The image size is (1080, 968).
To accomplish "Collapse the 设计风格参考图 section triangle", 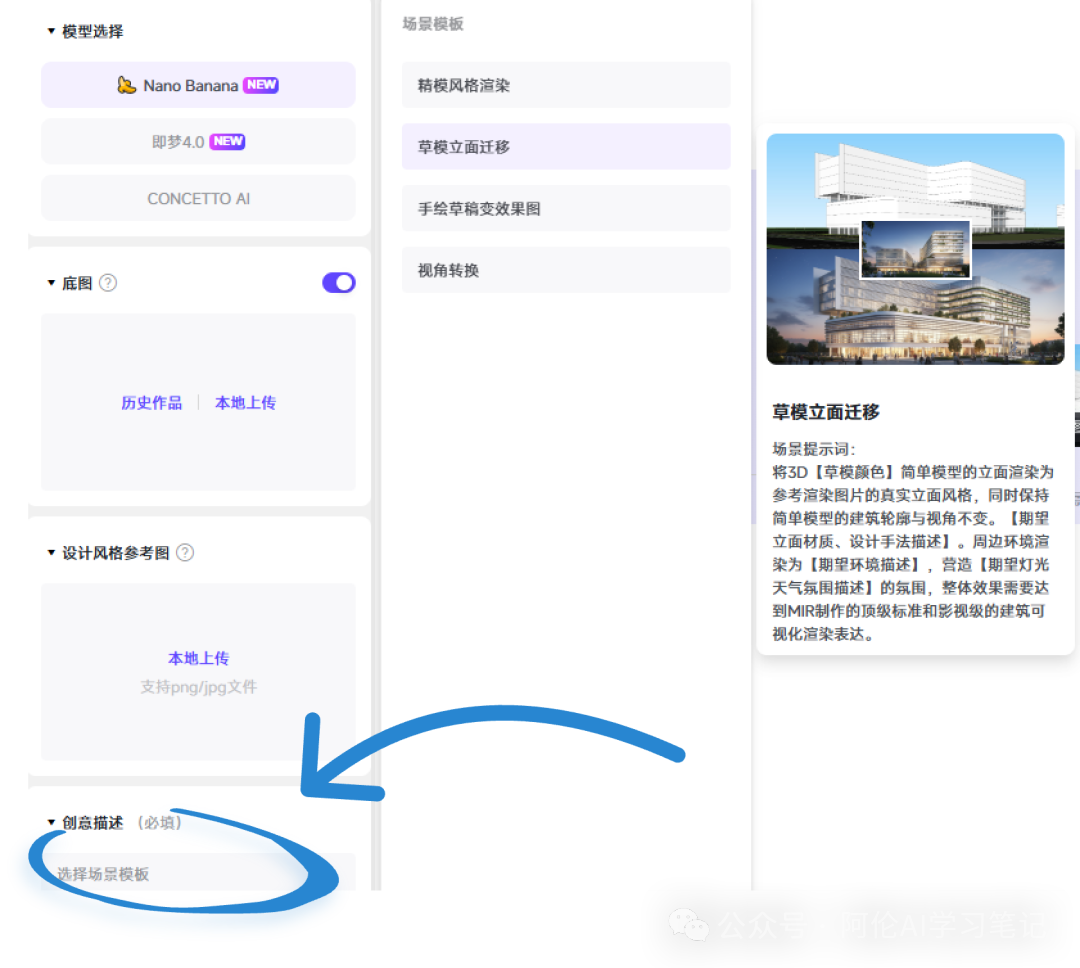I will pos(51,553).
